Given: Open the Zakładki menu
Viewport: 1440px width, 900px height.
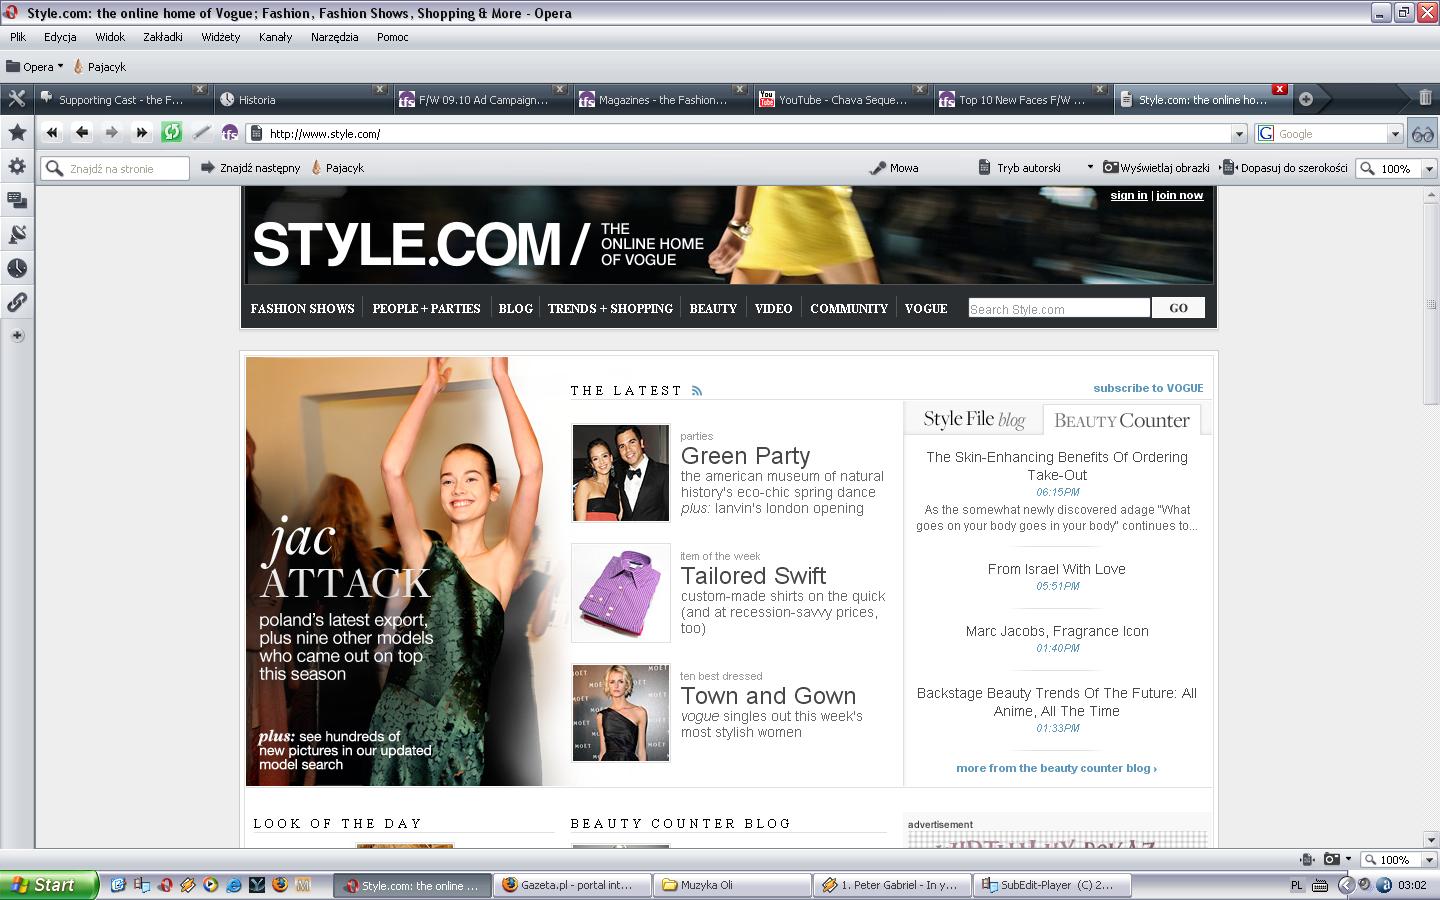Looking at the screenshot, I should click(162, 37).
